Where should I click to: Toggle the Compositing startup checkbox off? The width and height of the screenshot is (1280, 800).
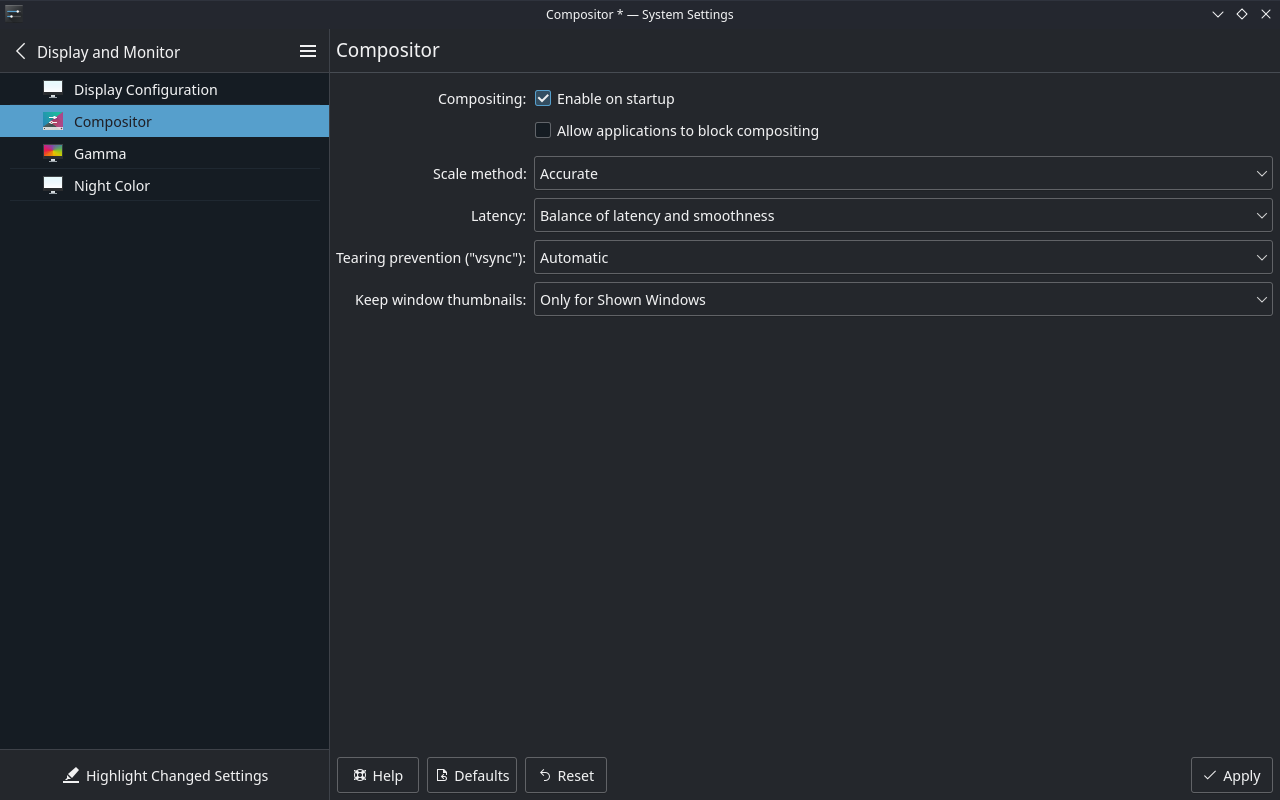tap(543, 98)
